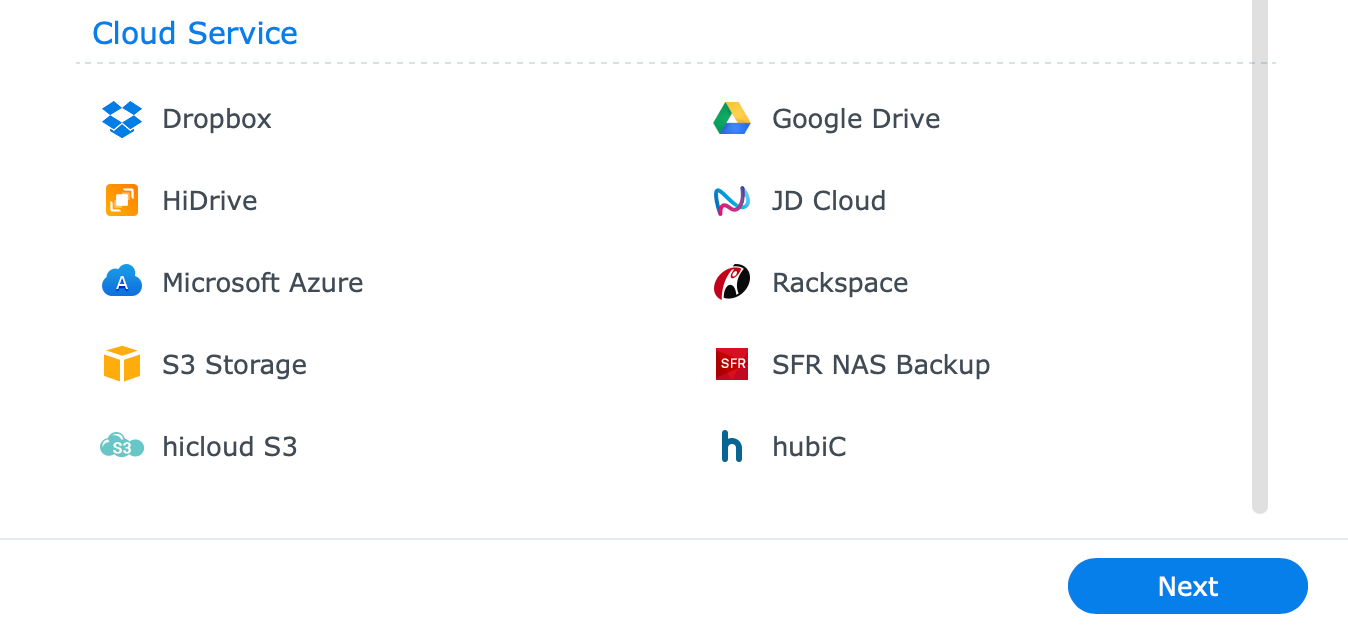Select HiDrive text in the list
The height and width of the screenshot is (632, 1348).
210,201
